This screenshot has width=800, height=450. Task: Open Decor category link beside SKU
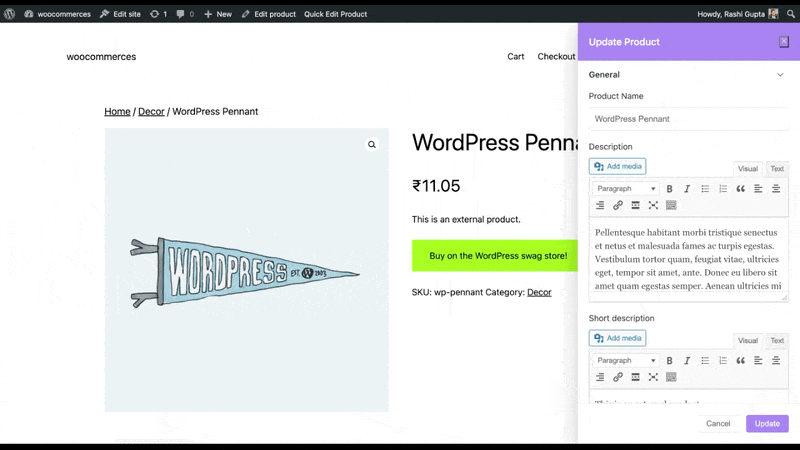click(539, 292)
